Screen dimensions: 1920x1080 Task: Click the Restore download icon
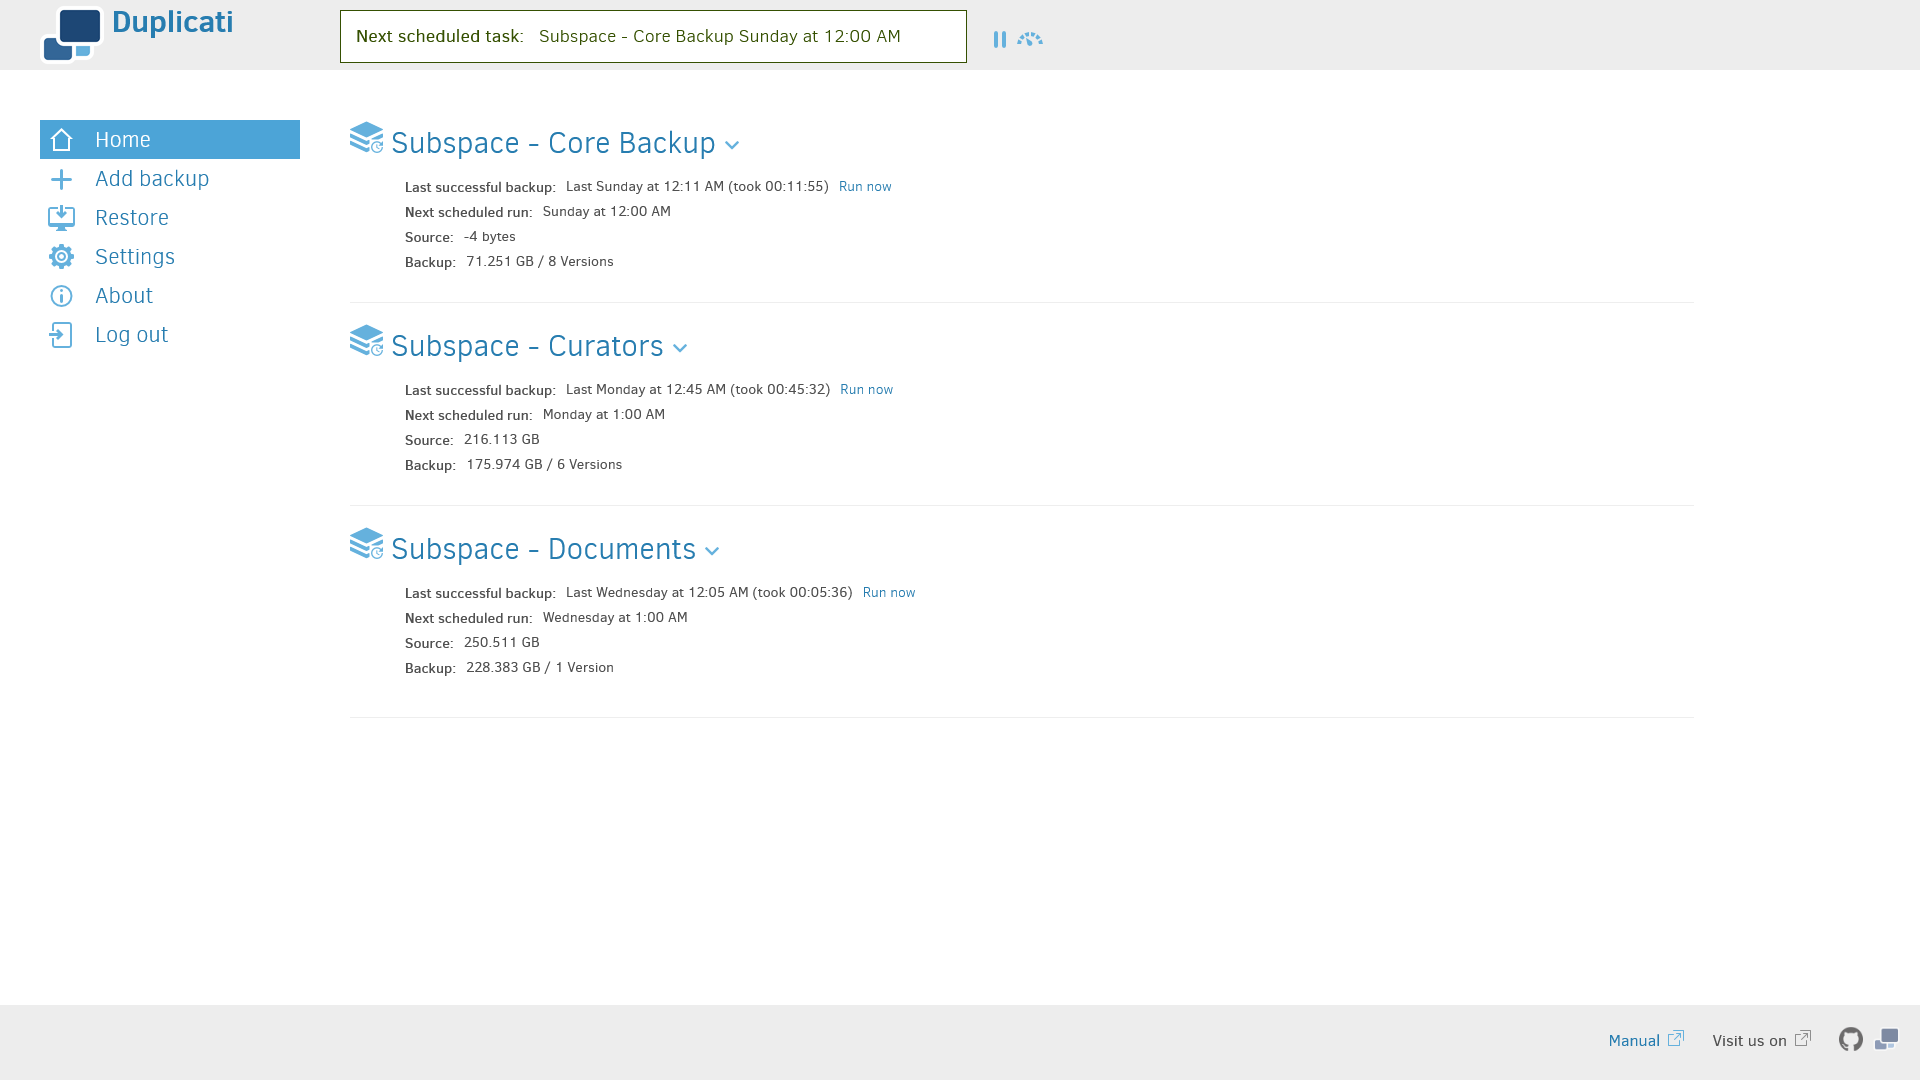click(x=62, y=218)
